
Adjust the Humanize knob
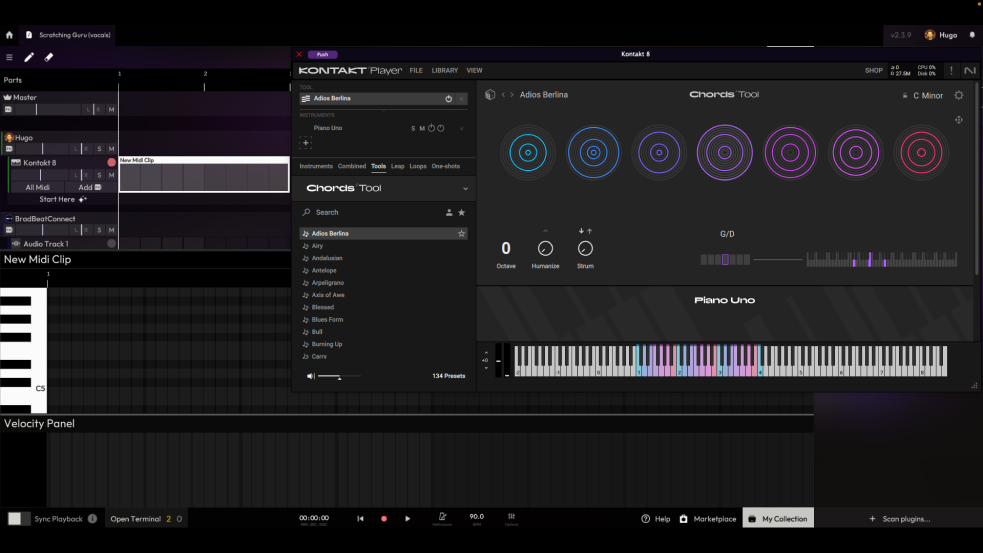click(545, 249)
